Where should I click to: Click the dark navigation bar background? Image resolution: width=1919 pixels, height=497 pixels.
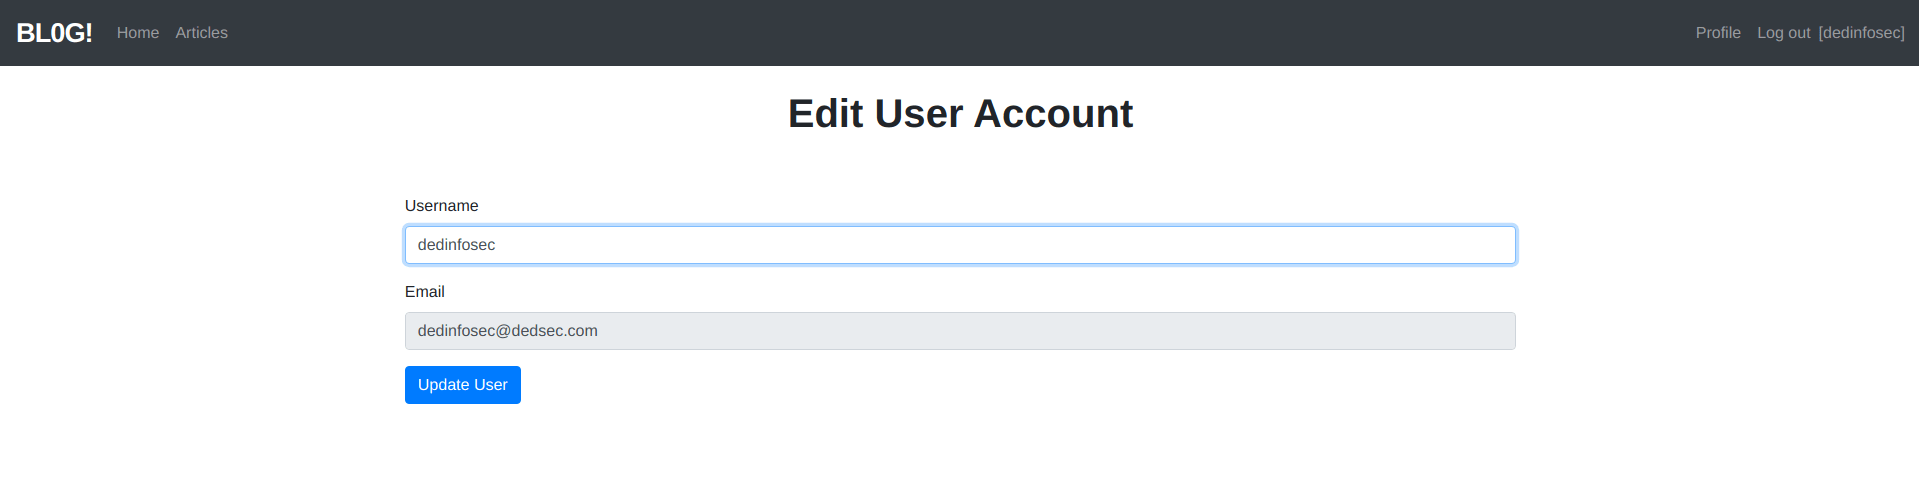pos(960,33)
